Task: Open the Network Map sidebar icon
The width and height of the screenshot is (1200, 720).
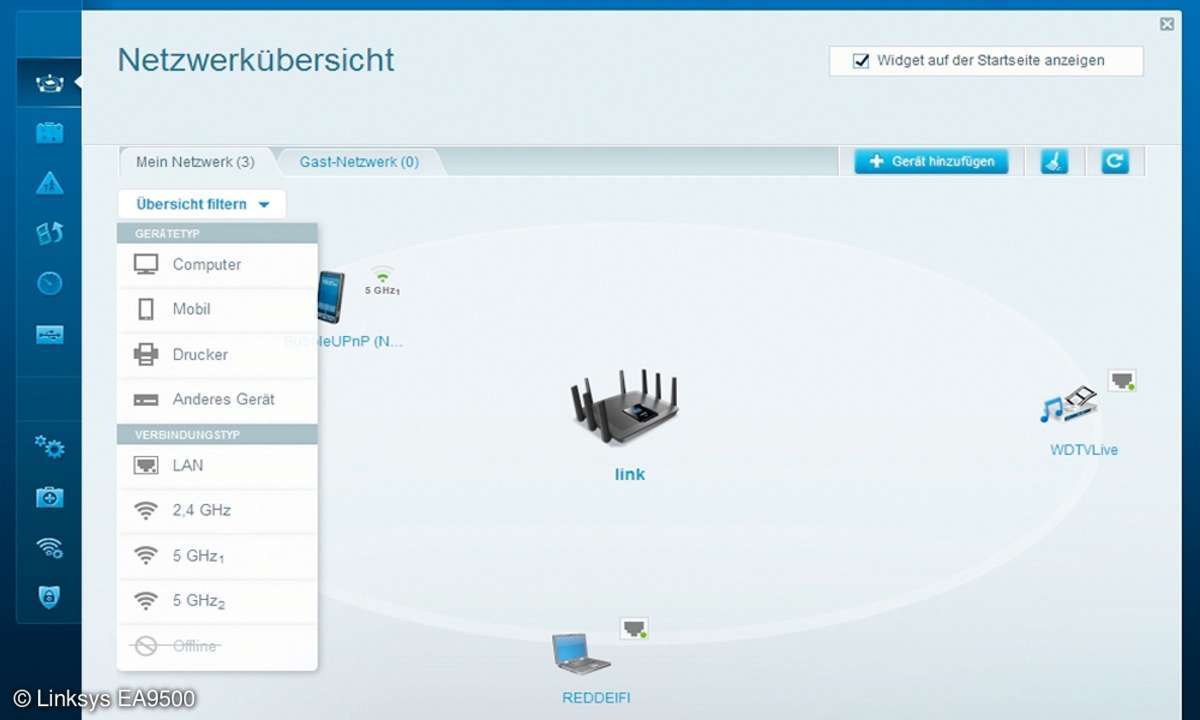Action: (49, 84)
